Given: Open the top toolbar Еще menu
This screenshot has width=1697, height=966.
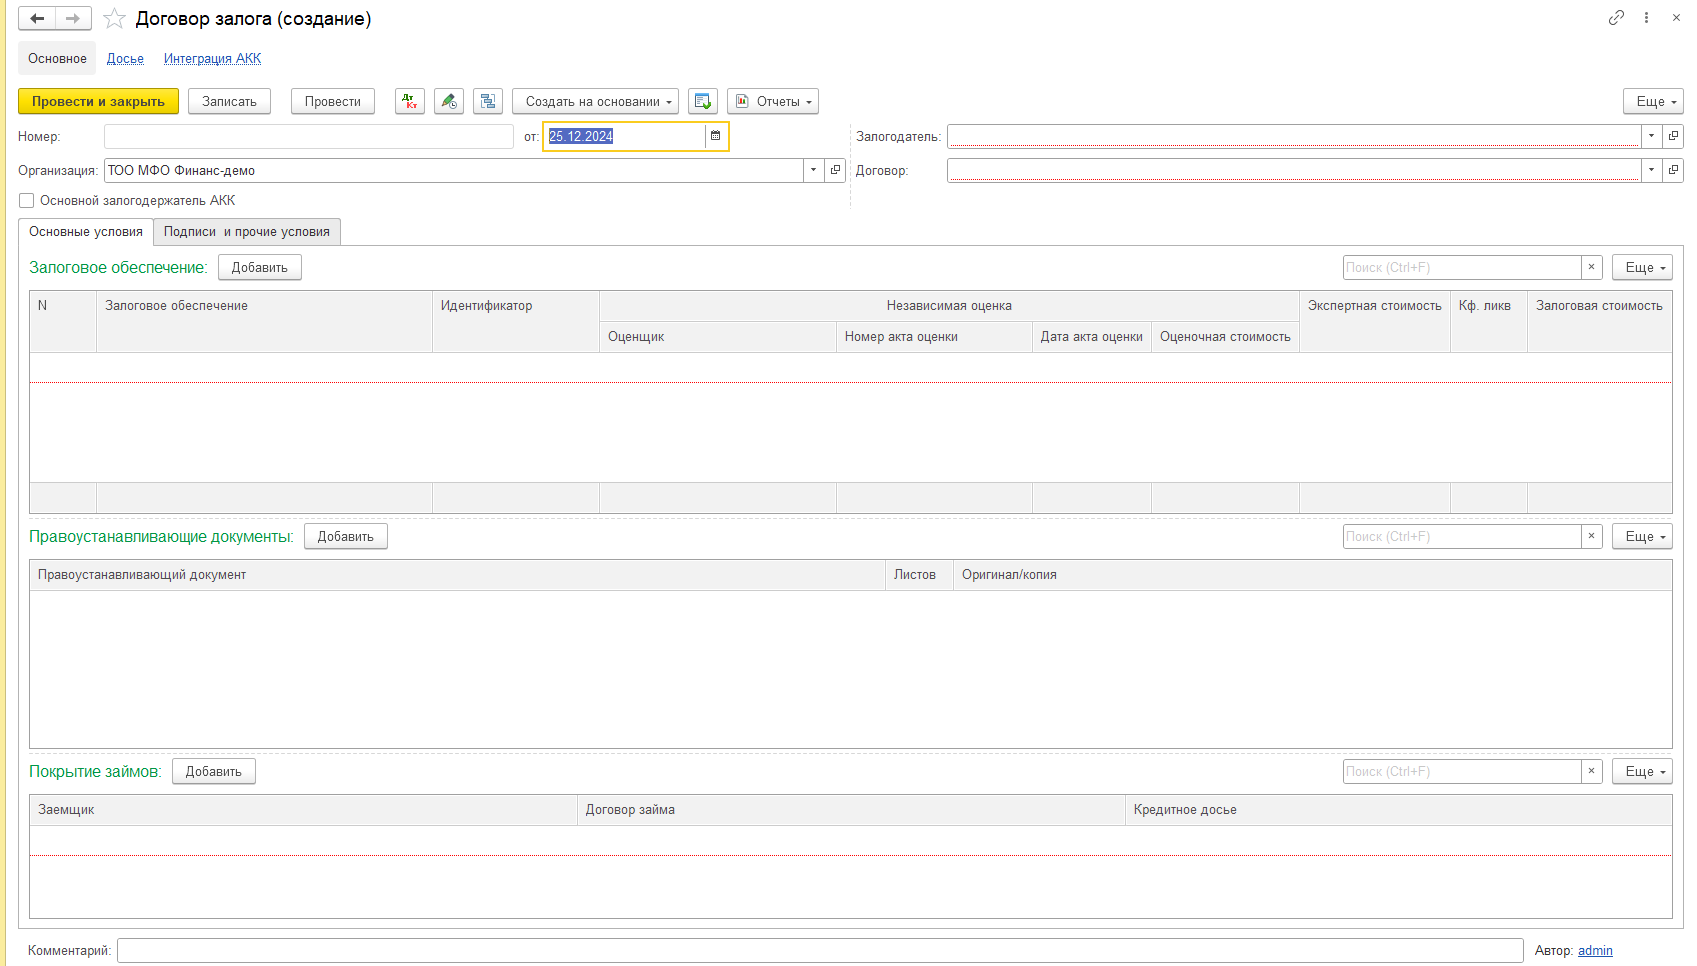Looking at the screenshot, I should coord(1653,101).
